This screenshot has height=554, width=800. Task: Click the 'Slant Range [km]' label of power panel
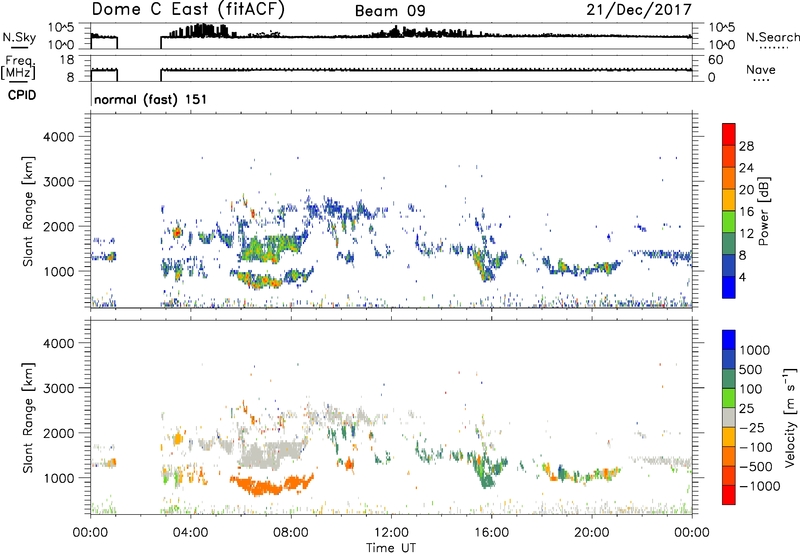point(28,211)
